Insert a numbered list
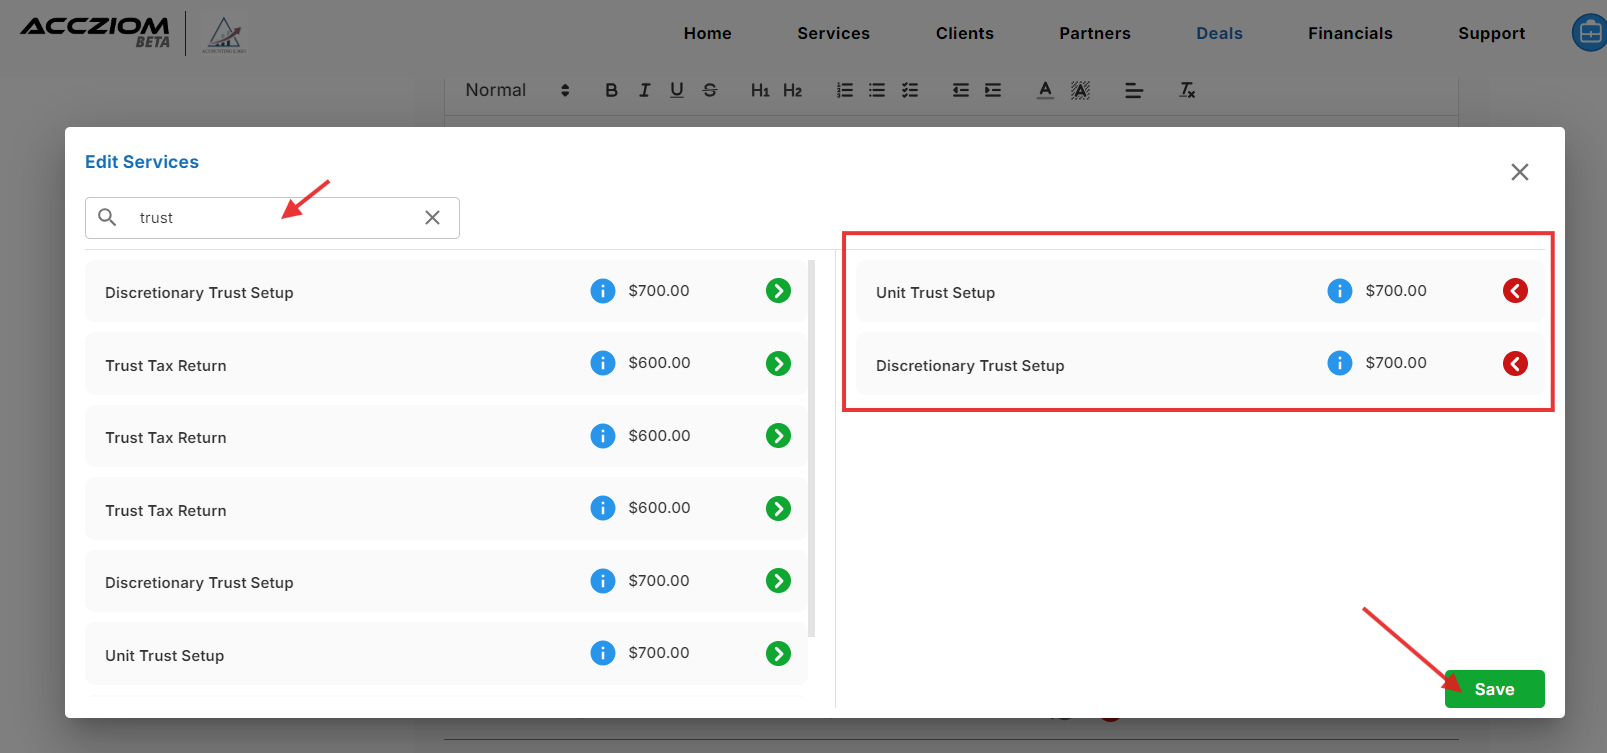Screen dimensions: 1607x753 [845, 90]
